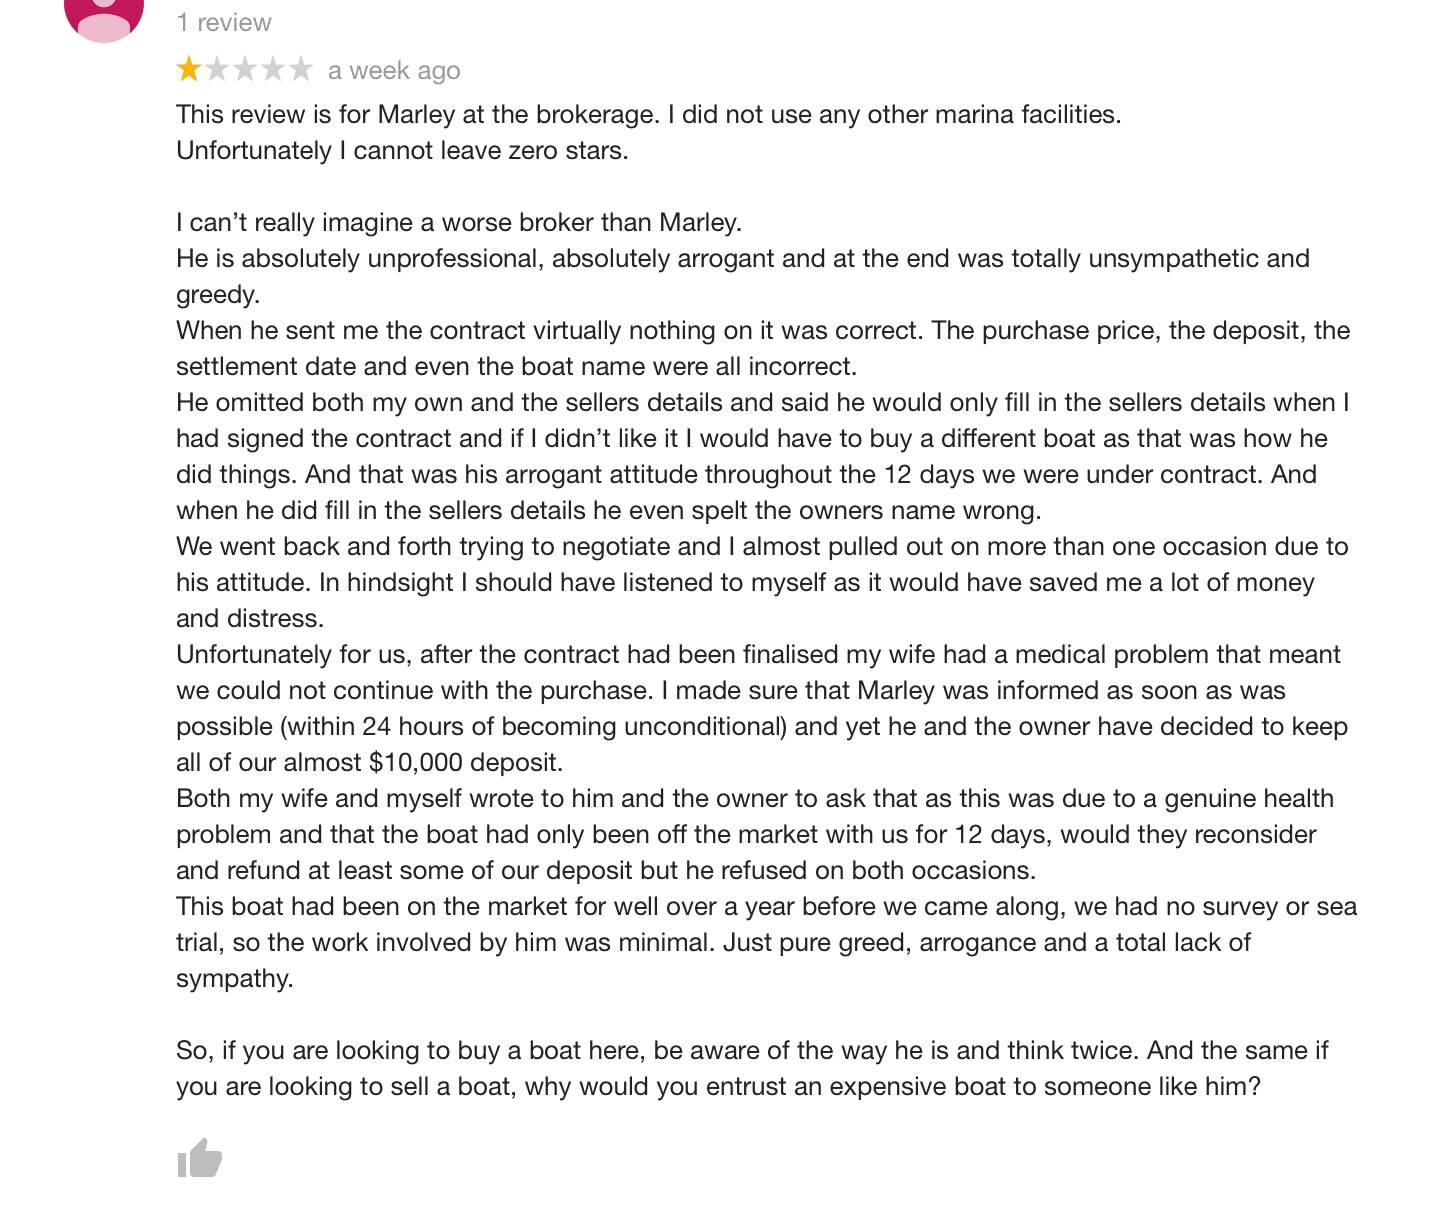The image size is (1440, 1215).
Task: Click the word "greedy." on its own line
Action: (x=218, y=294)
